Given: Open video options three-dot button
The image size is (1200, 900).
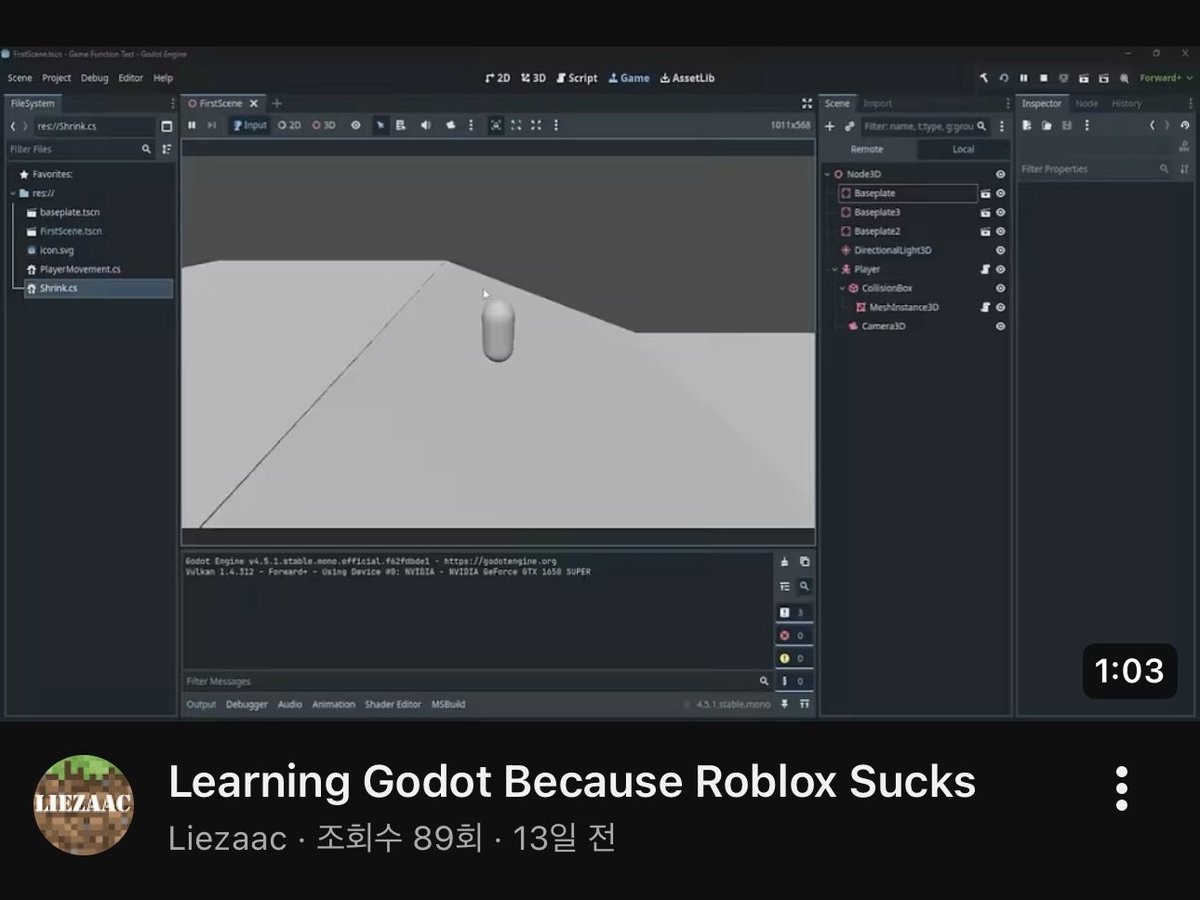Looking at the screenshot, I should [x=1122, y=788].
